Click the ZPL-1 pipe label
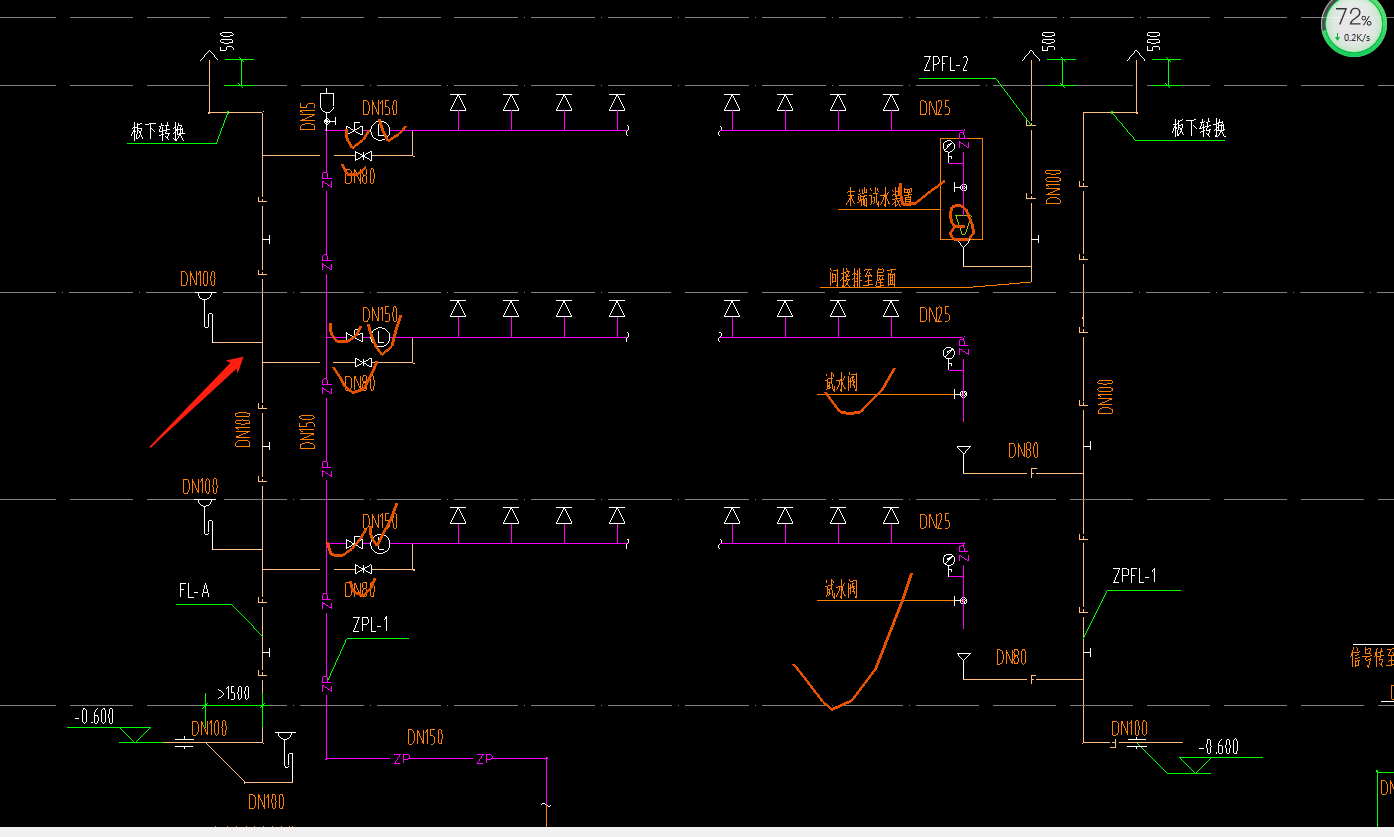Screen dimensions: 1394x837 [370, 625]
